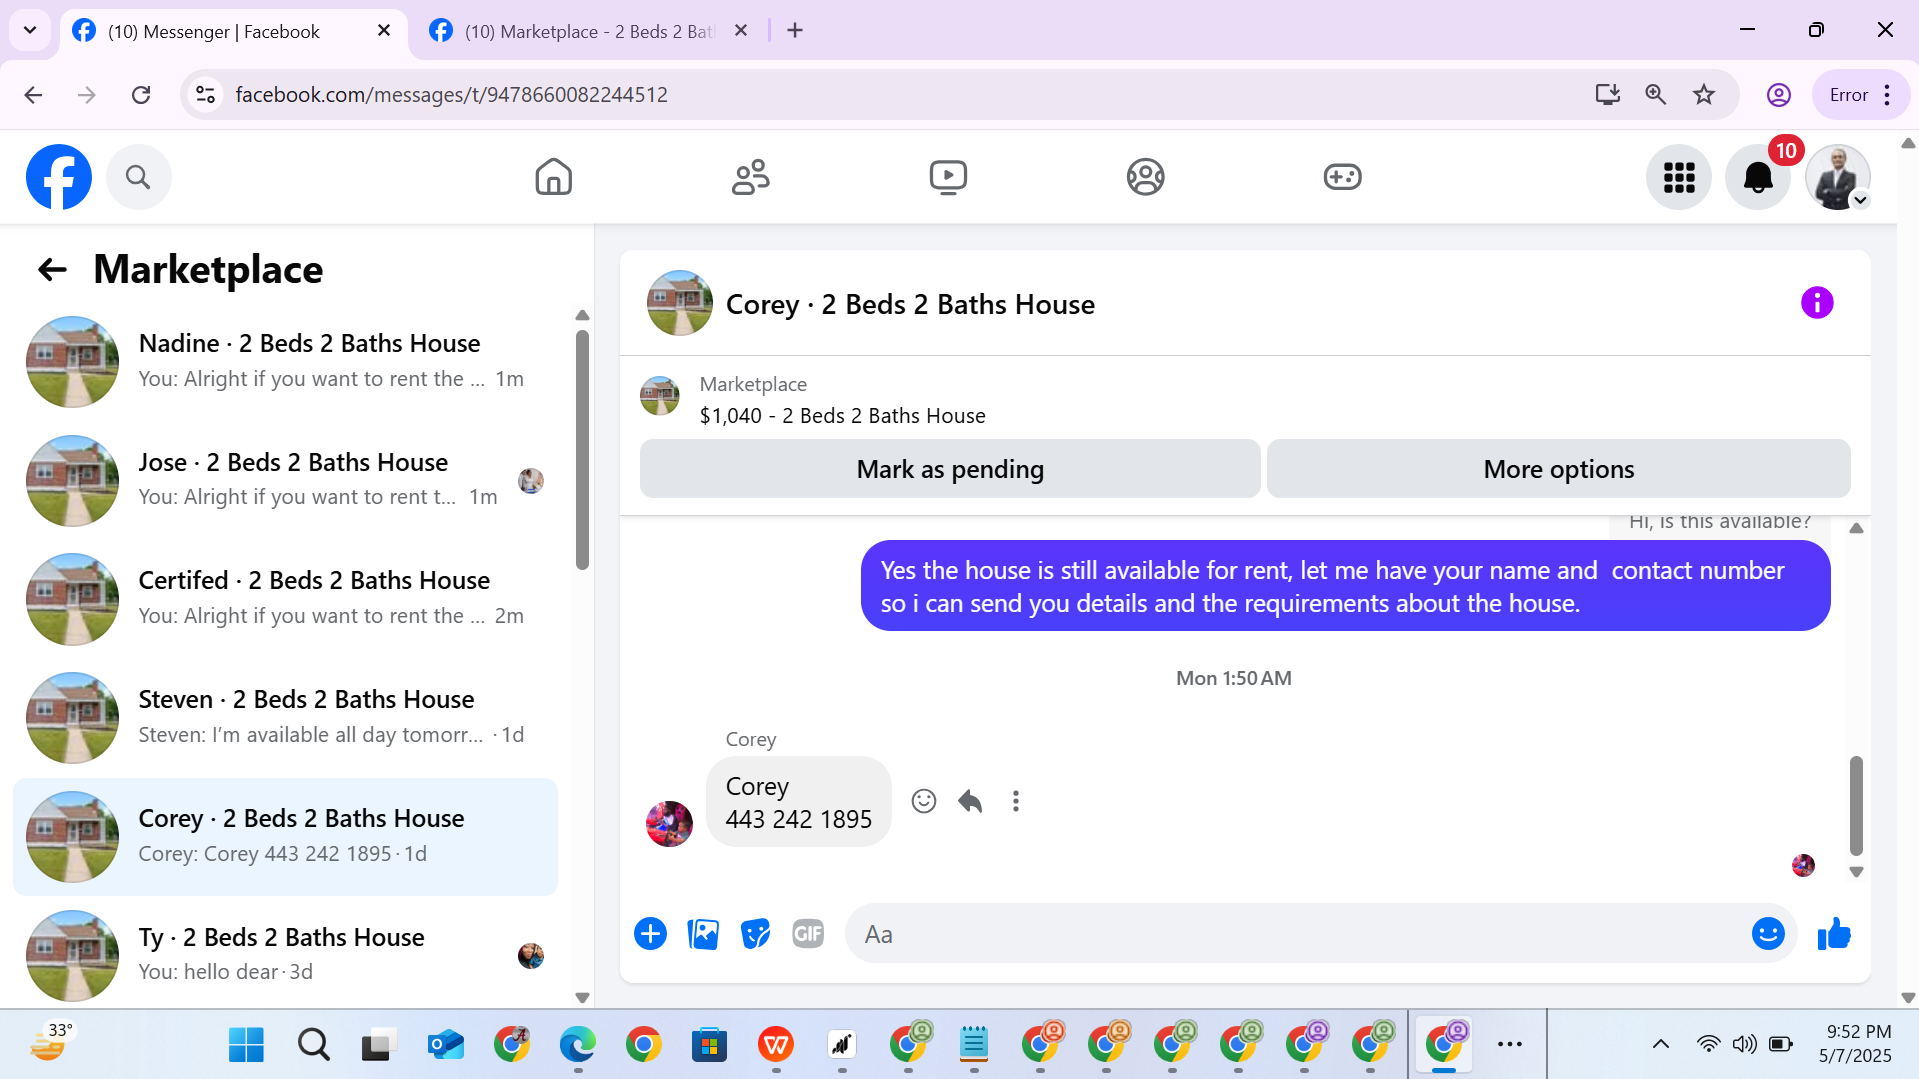Screen dimensions: 1919x1079
Task: Click Corey's avatar beside his message
Action: [x=669, y=824]
